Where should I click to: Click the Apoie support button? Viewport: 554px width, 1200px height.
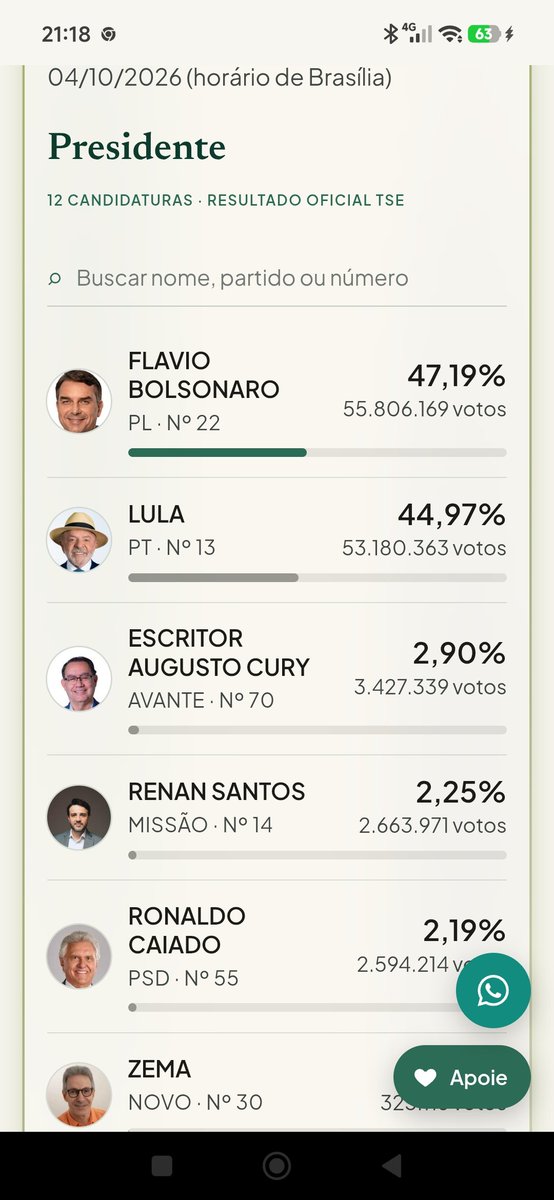coord(462,1078)
